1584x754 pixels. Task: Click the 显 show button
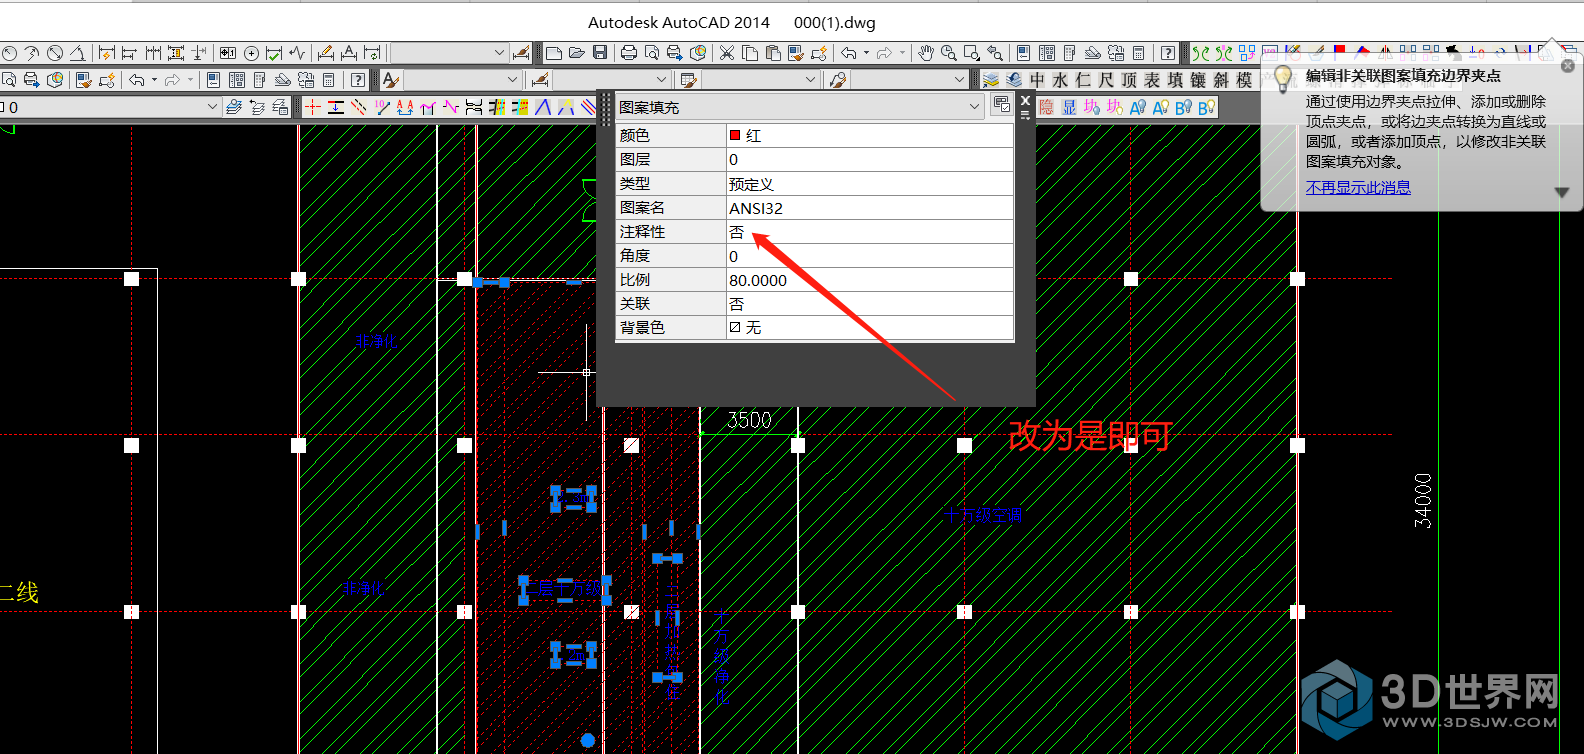[x=1069, y=106]
